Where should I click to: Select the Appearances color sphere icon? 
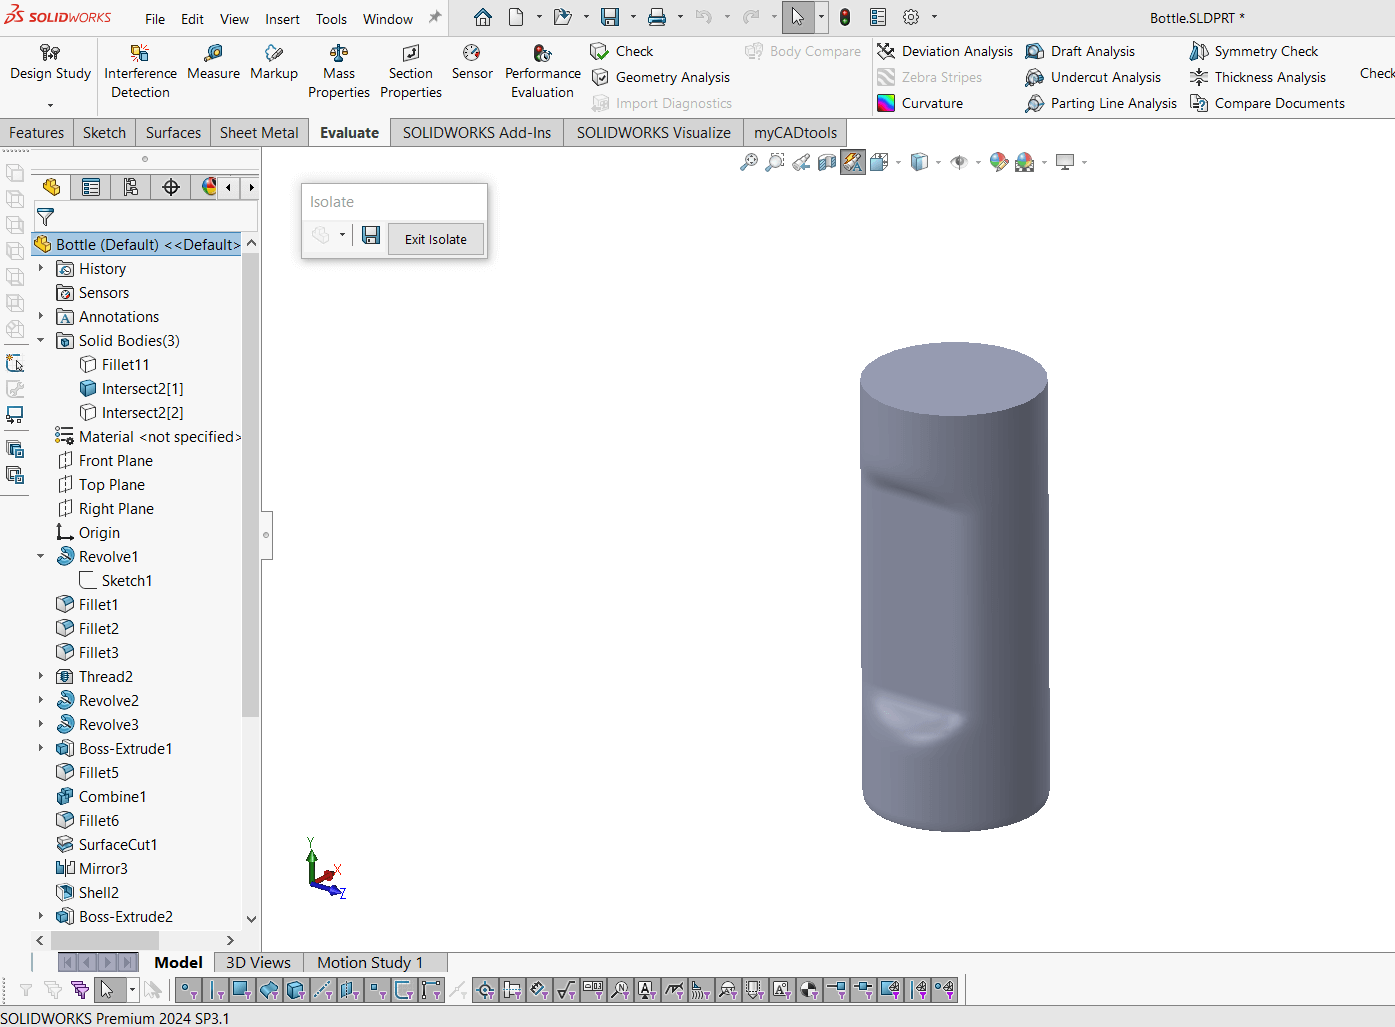pyautogui.click(x=998, y=161)
